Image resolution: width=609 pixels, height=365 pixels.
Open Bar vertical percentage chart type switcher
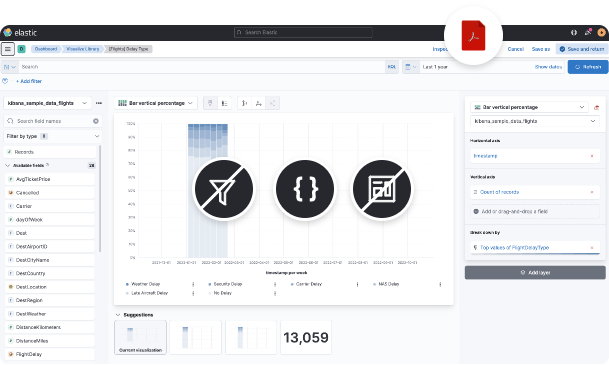point(155,103)
